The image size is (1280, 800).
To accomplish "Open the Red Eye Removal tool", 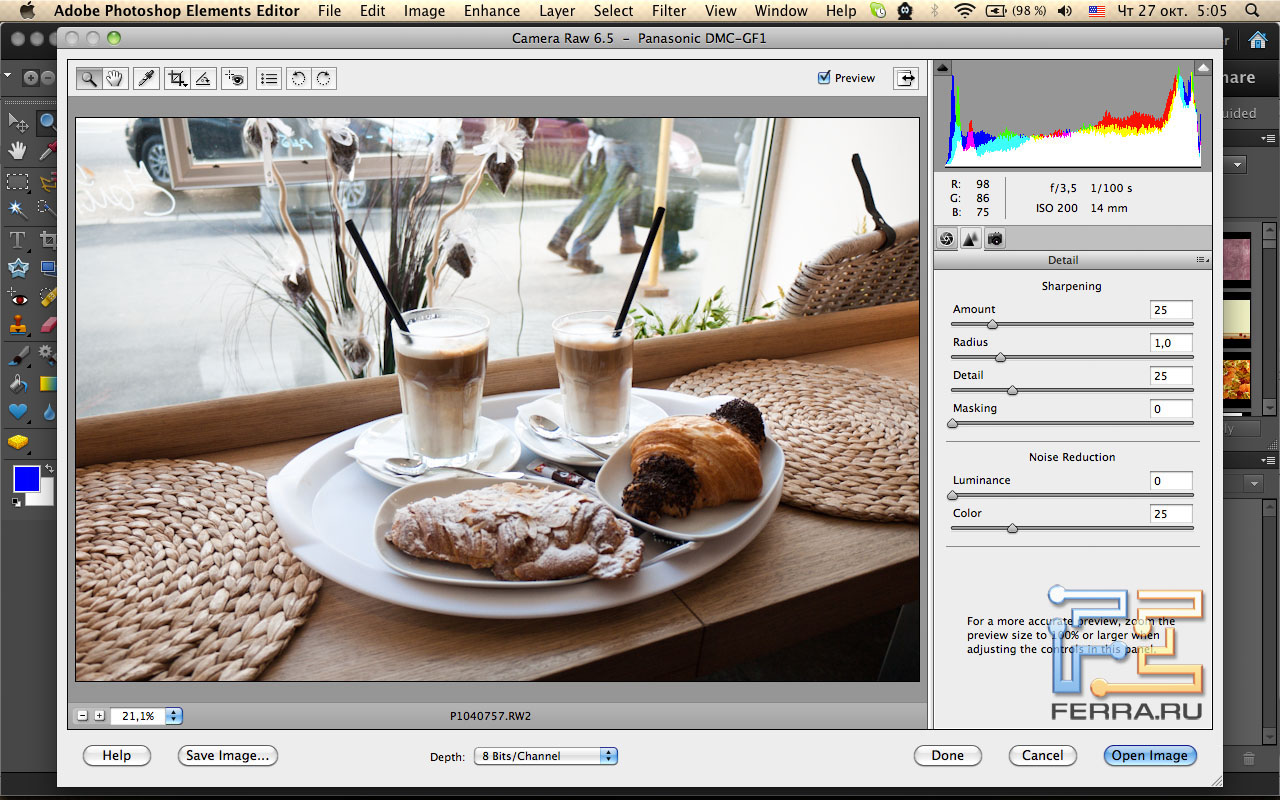I will [234, 77].
